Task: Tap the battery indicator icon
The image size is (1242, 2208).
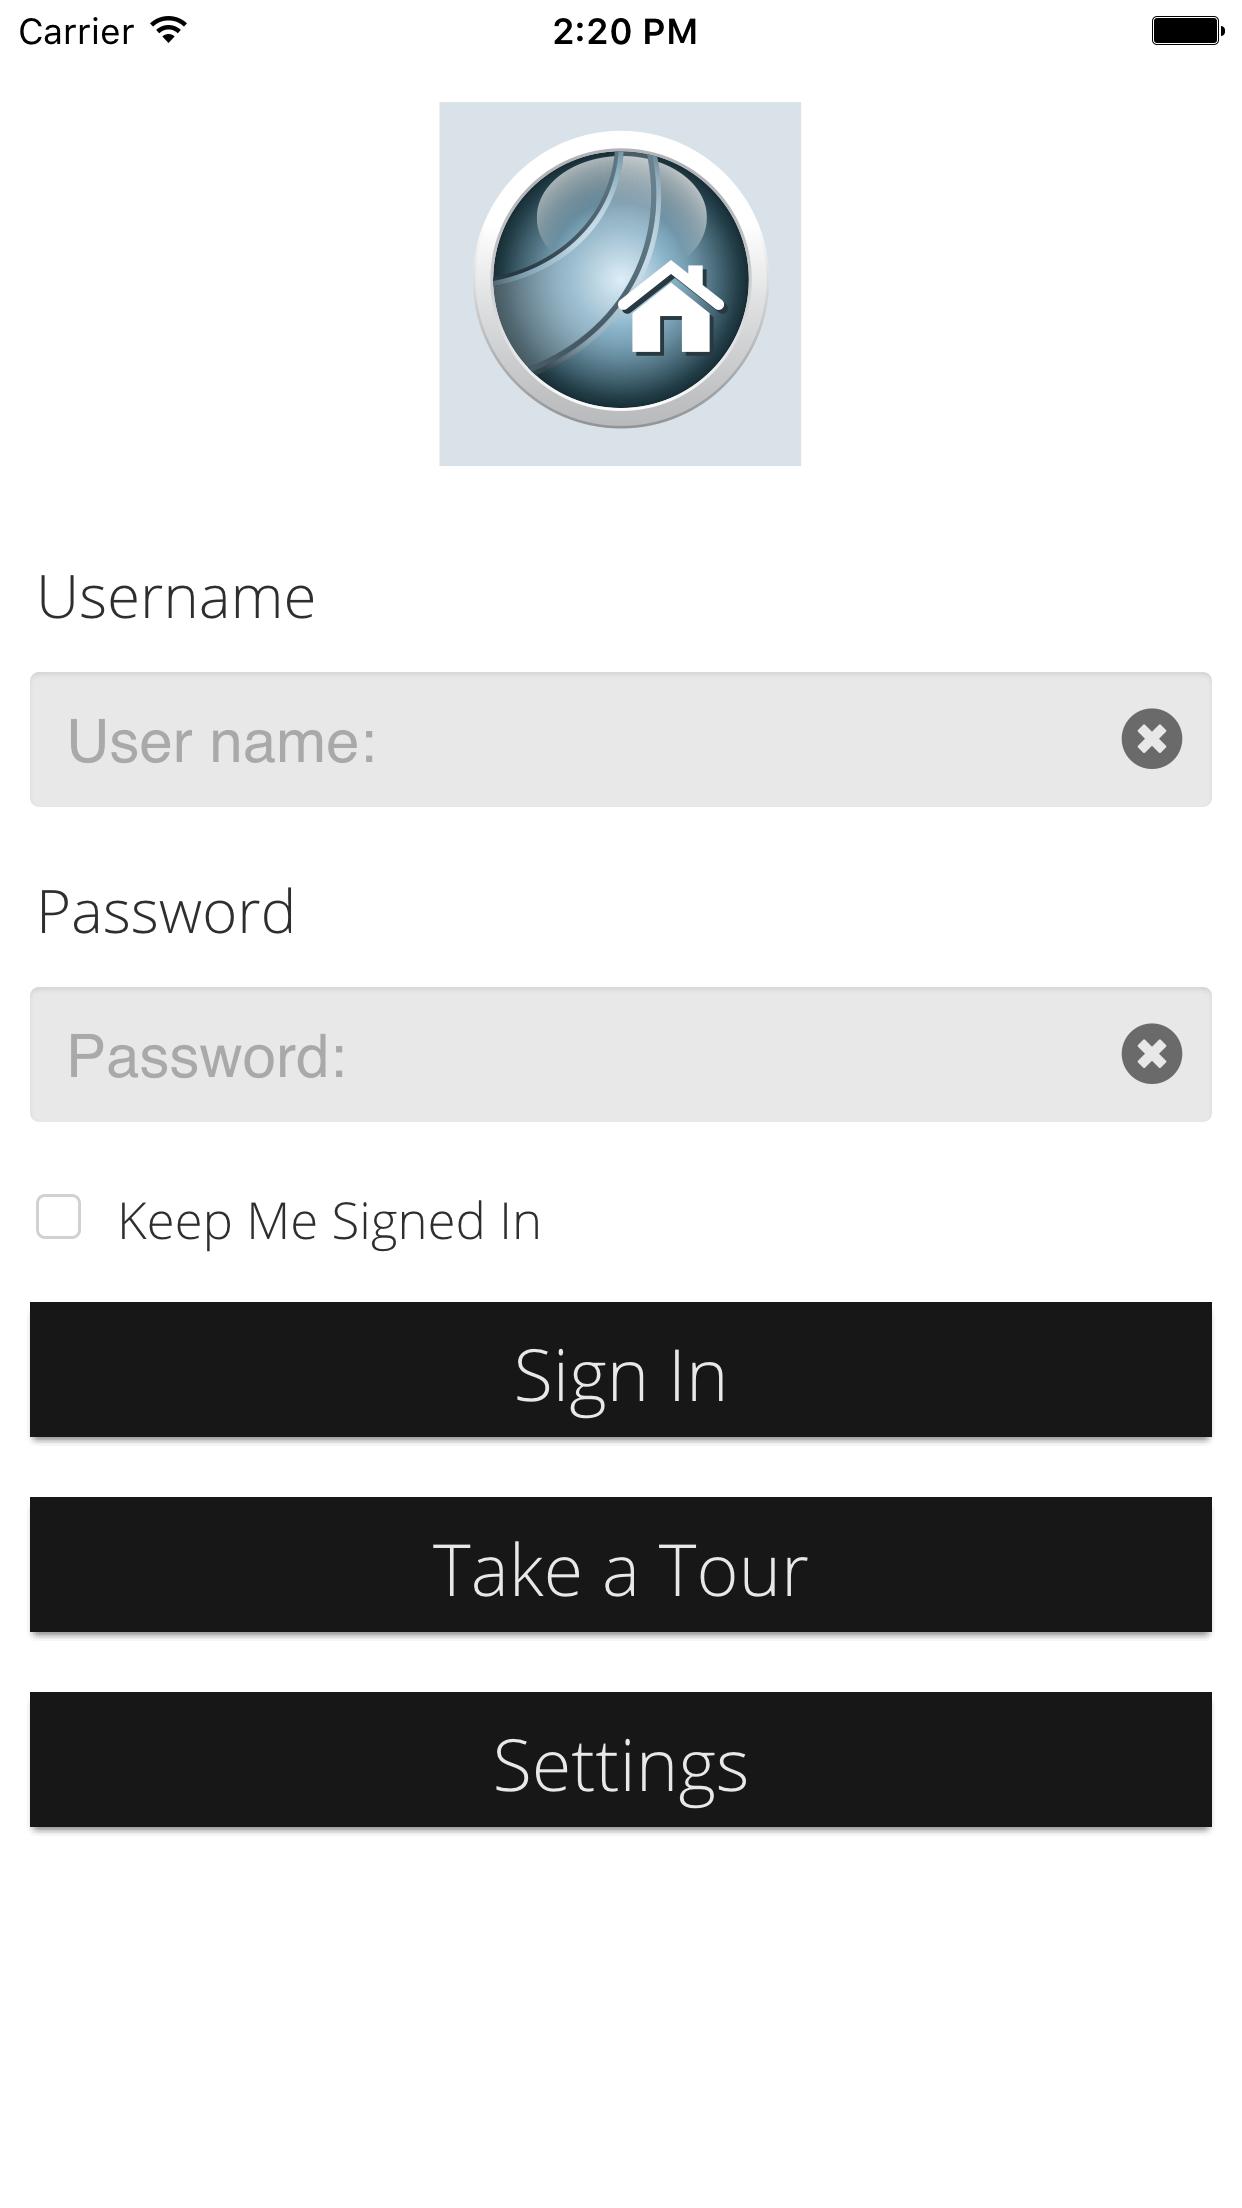Action: click(1188, 30)
